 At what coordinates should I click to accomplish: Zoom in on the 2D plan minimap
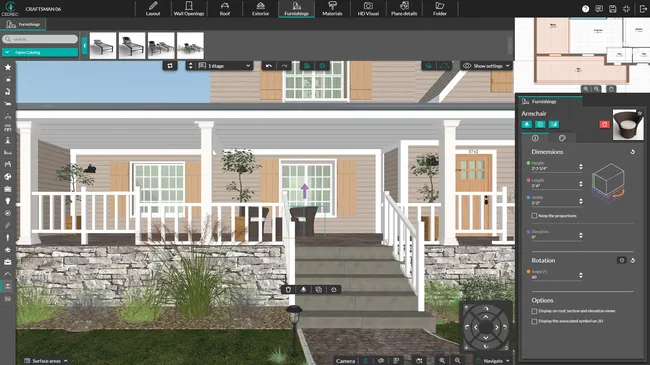pos(585,89)
